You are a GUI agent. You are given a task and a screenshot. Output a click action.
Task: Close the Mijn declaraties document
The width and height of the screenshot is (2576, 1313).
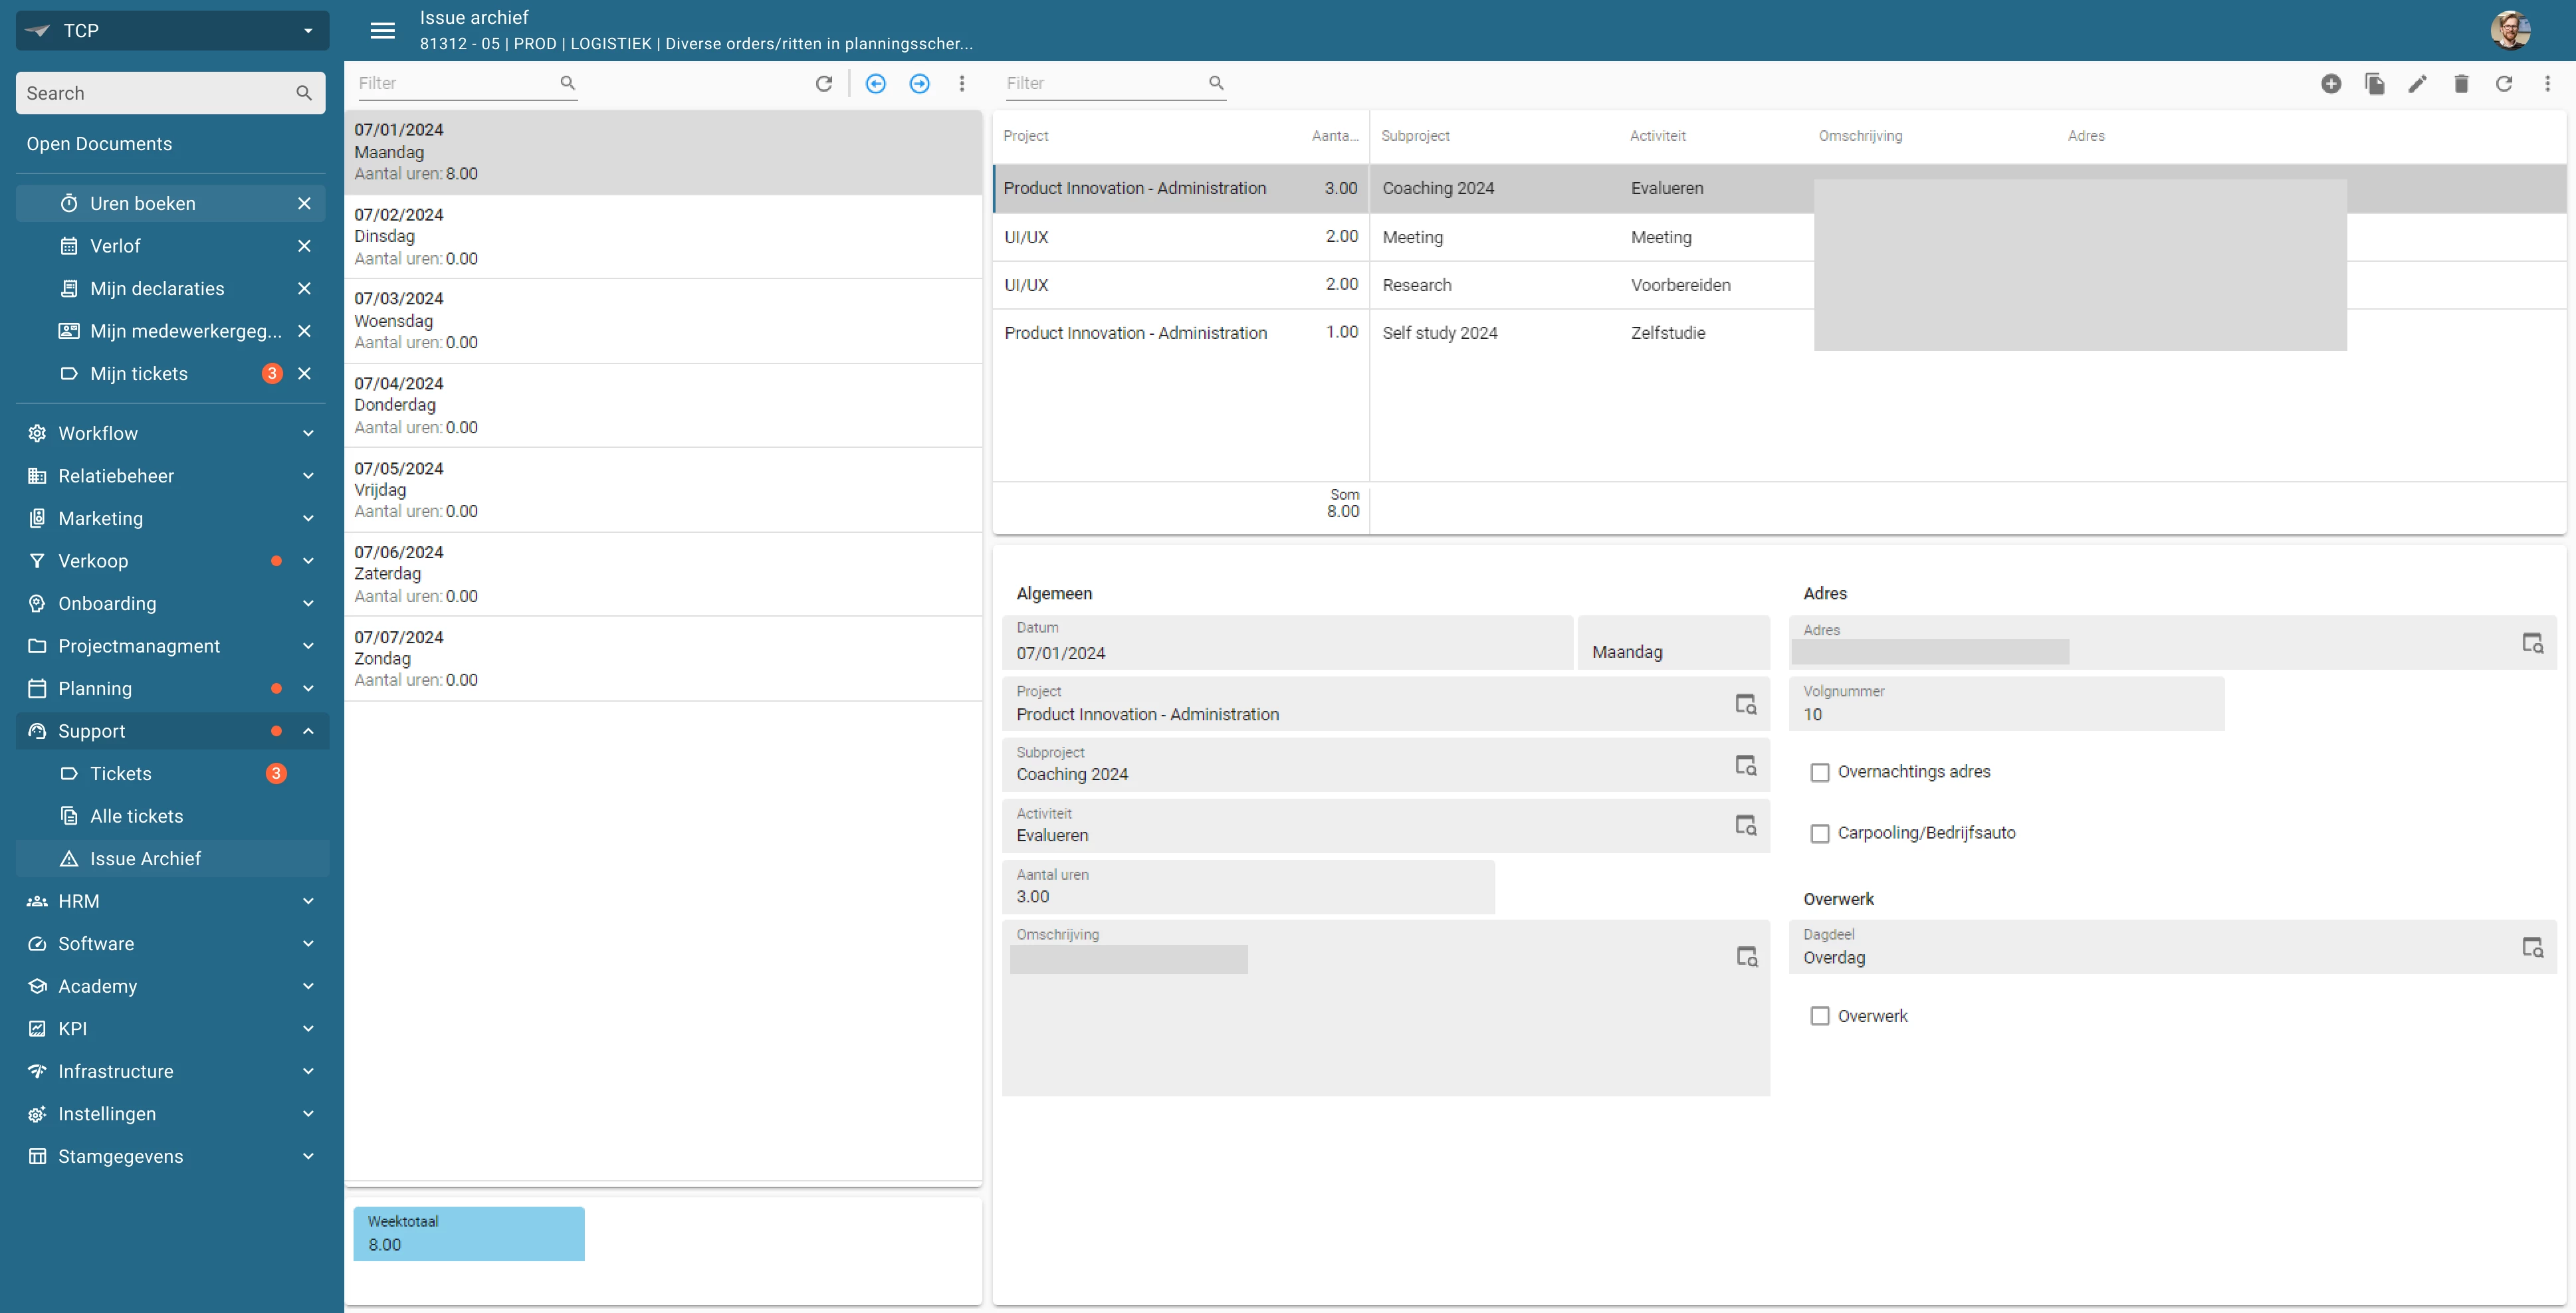point(305,288)
